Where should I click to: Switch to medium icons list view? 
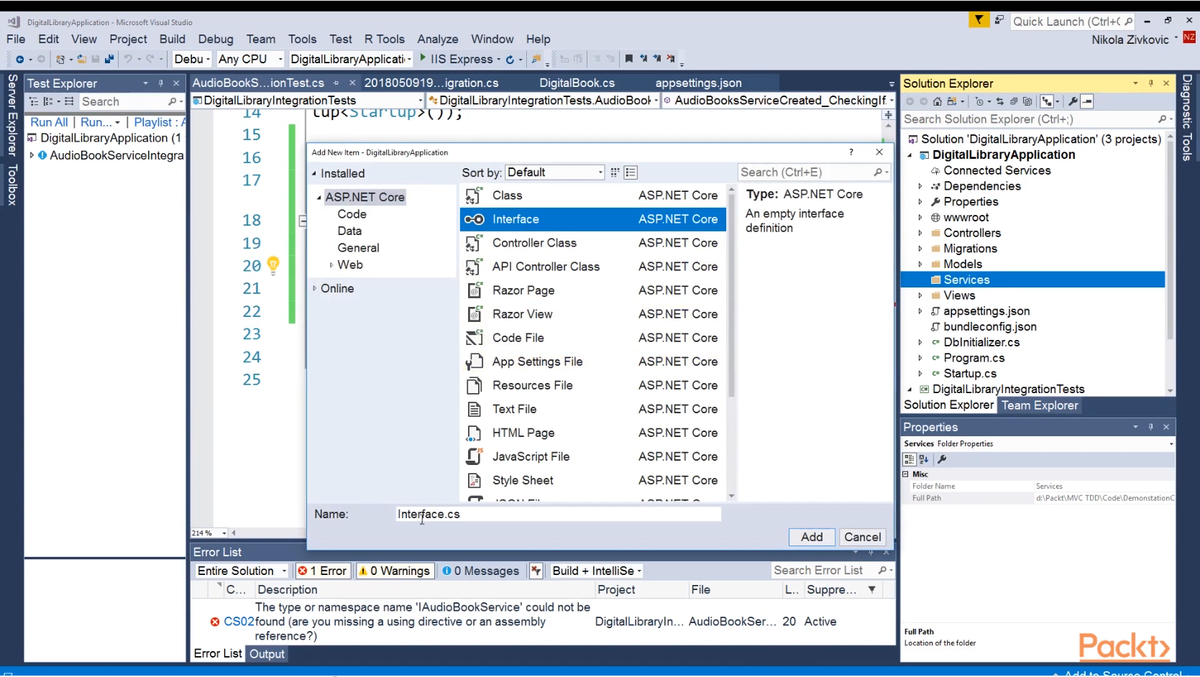pos(631,172)
